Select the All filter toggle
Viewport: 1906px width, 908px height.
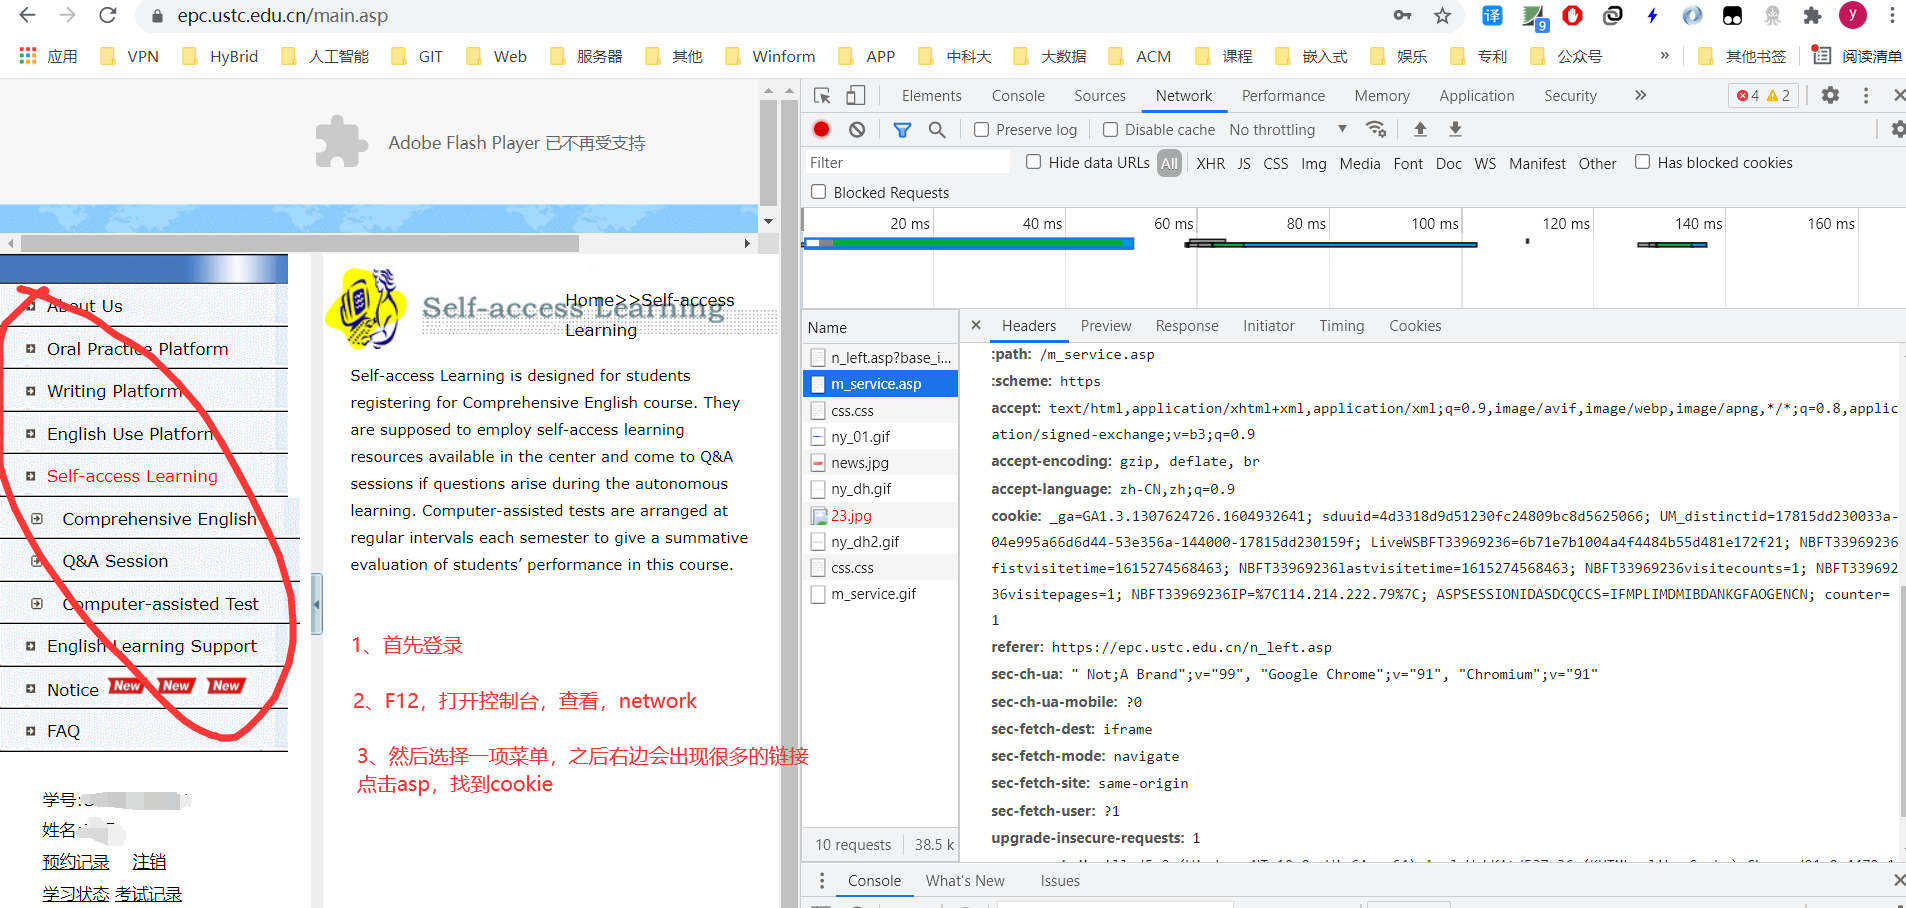[x=1170, y=163]
